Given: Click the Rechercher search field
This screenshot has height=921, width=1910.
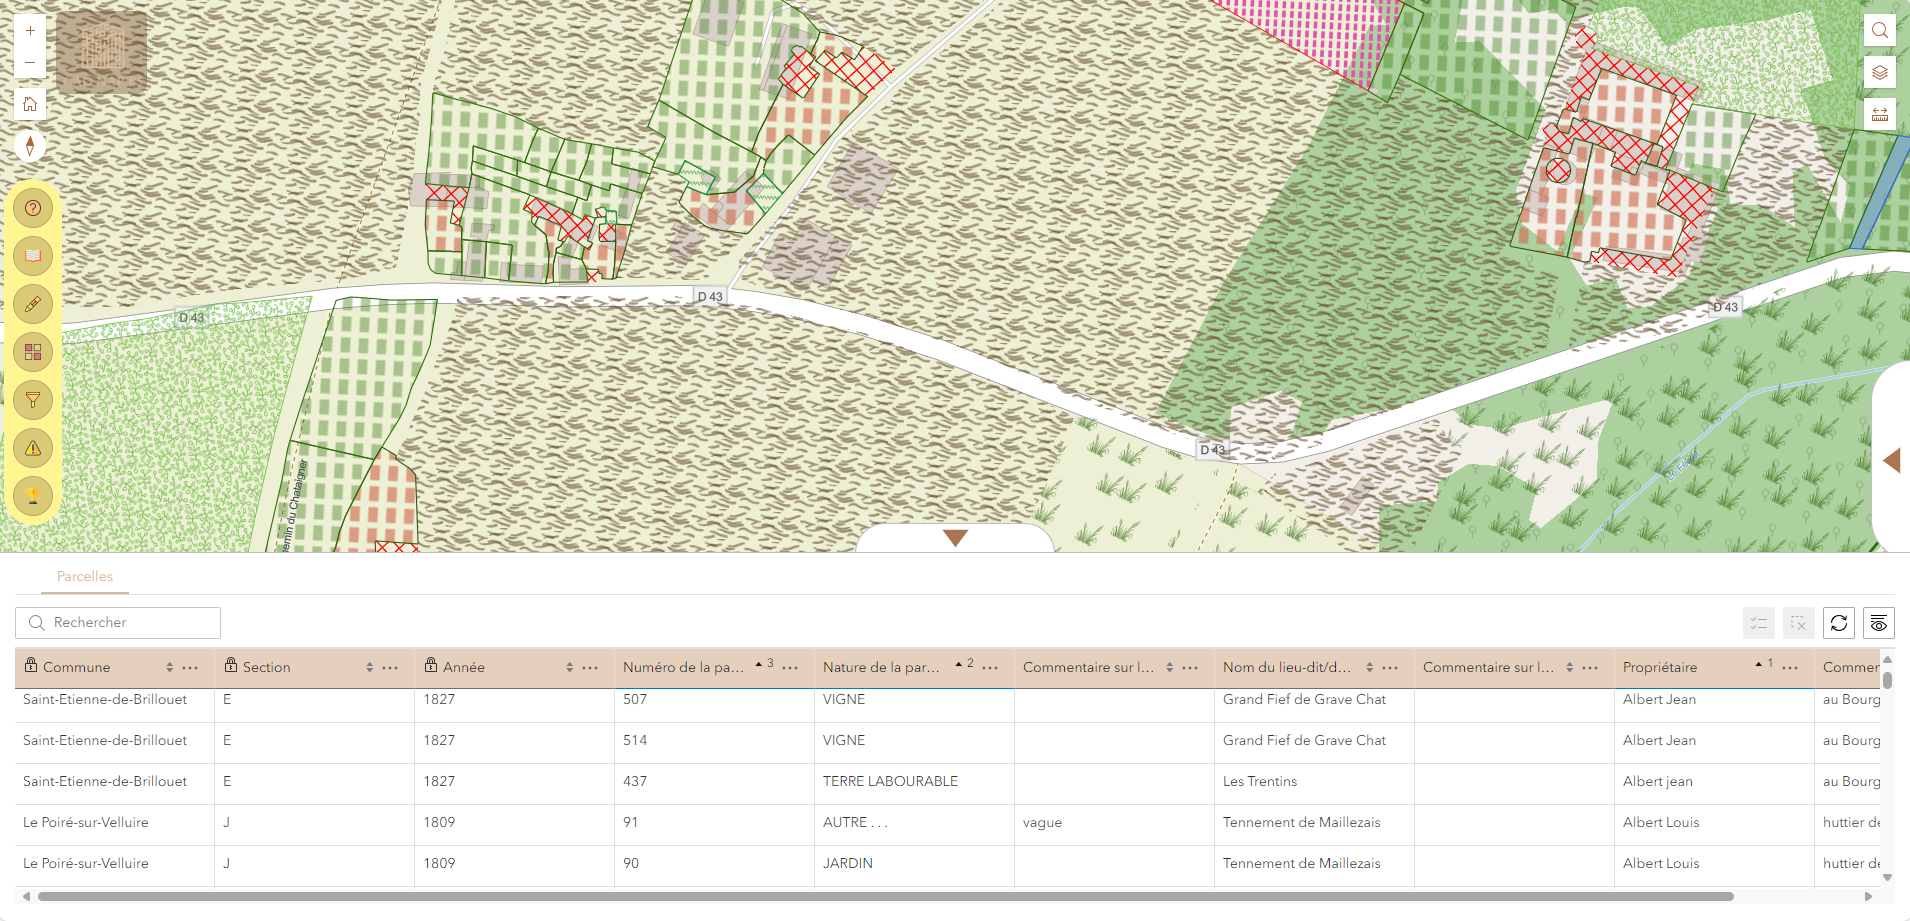Looking at the screenshot, I should [118, 622].
